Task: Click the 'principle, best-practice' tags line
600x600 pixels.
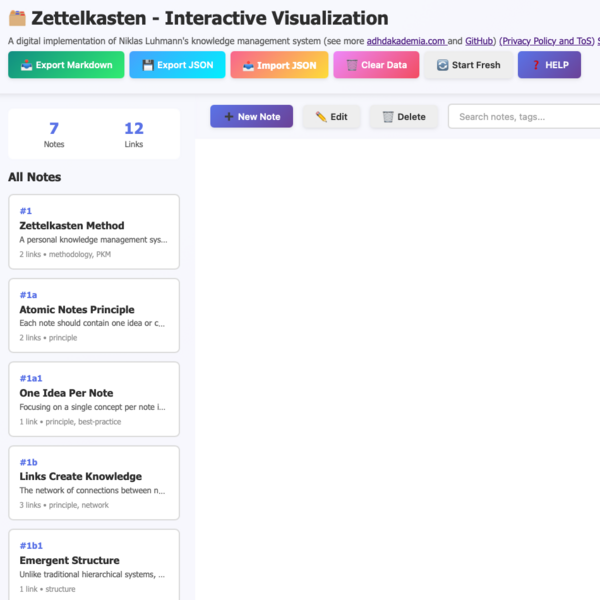Action: click(83, 422)
